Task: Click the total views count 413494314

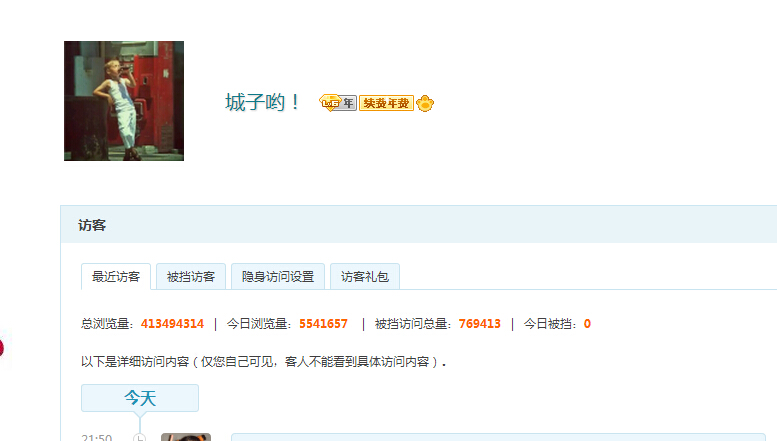Action: 172,324
